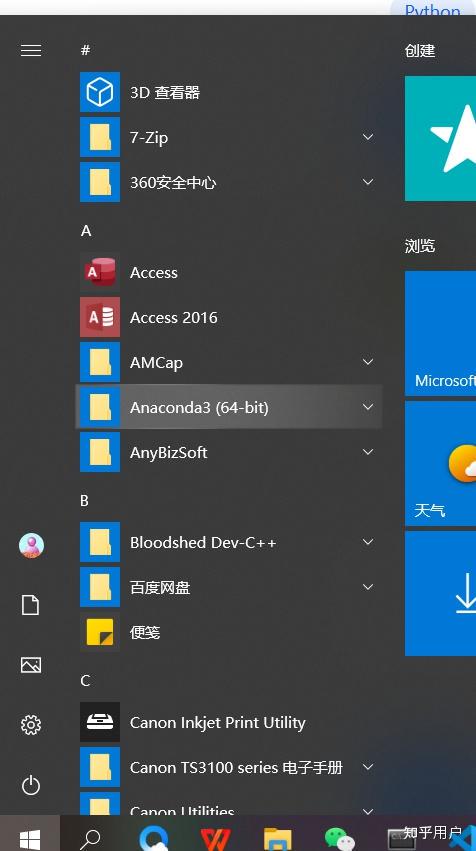
Task: Open the Documents sidebar icon
Action: pyautogui.click(x=30, y=605)
